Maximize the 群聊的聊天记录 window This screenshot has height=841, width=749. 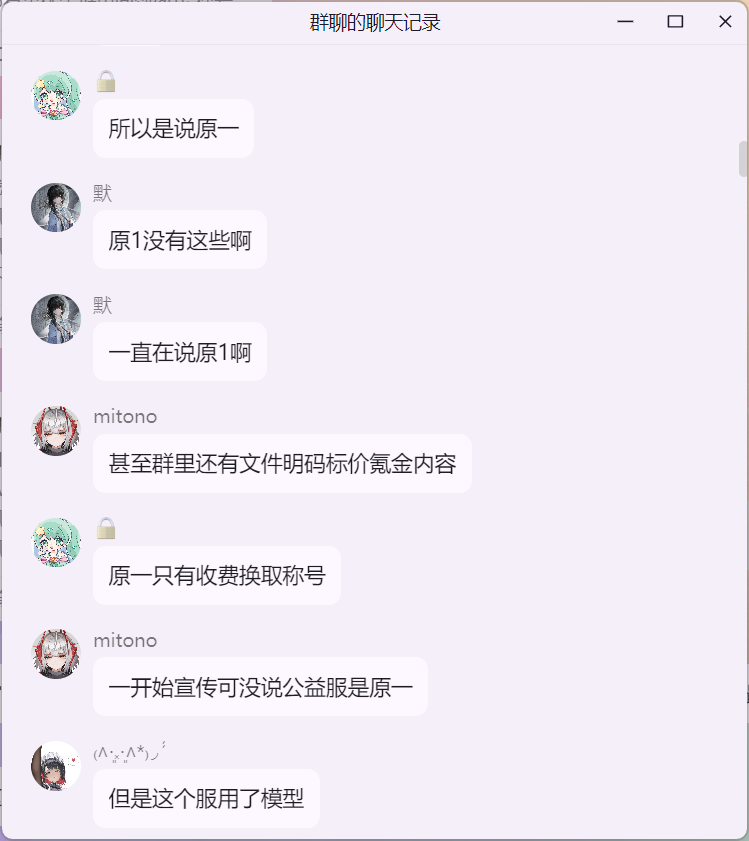(x=675, y=21)
